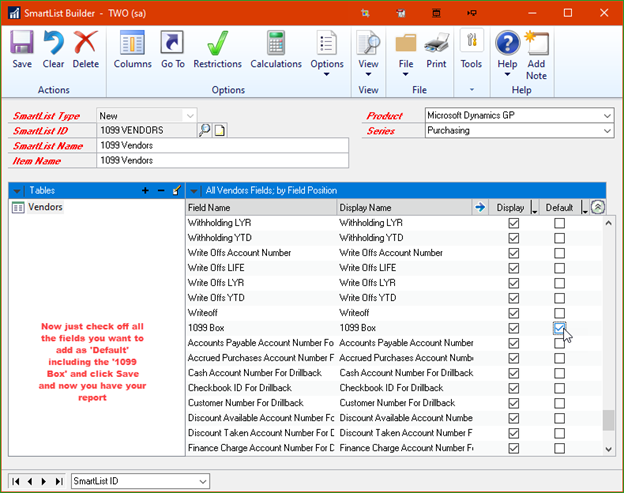The image size is (624, 493).
Task: Go to previous record navigation button
Action: point(30,481)
